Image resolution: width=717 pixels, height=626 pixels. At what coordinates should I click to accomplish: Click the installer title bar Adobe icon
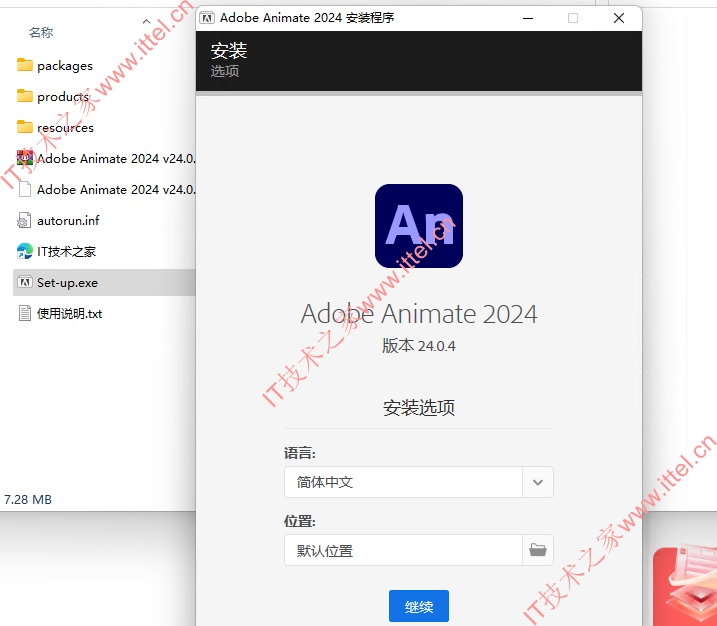[207, 18]
